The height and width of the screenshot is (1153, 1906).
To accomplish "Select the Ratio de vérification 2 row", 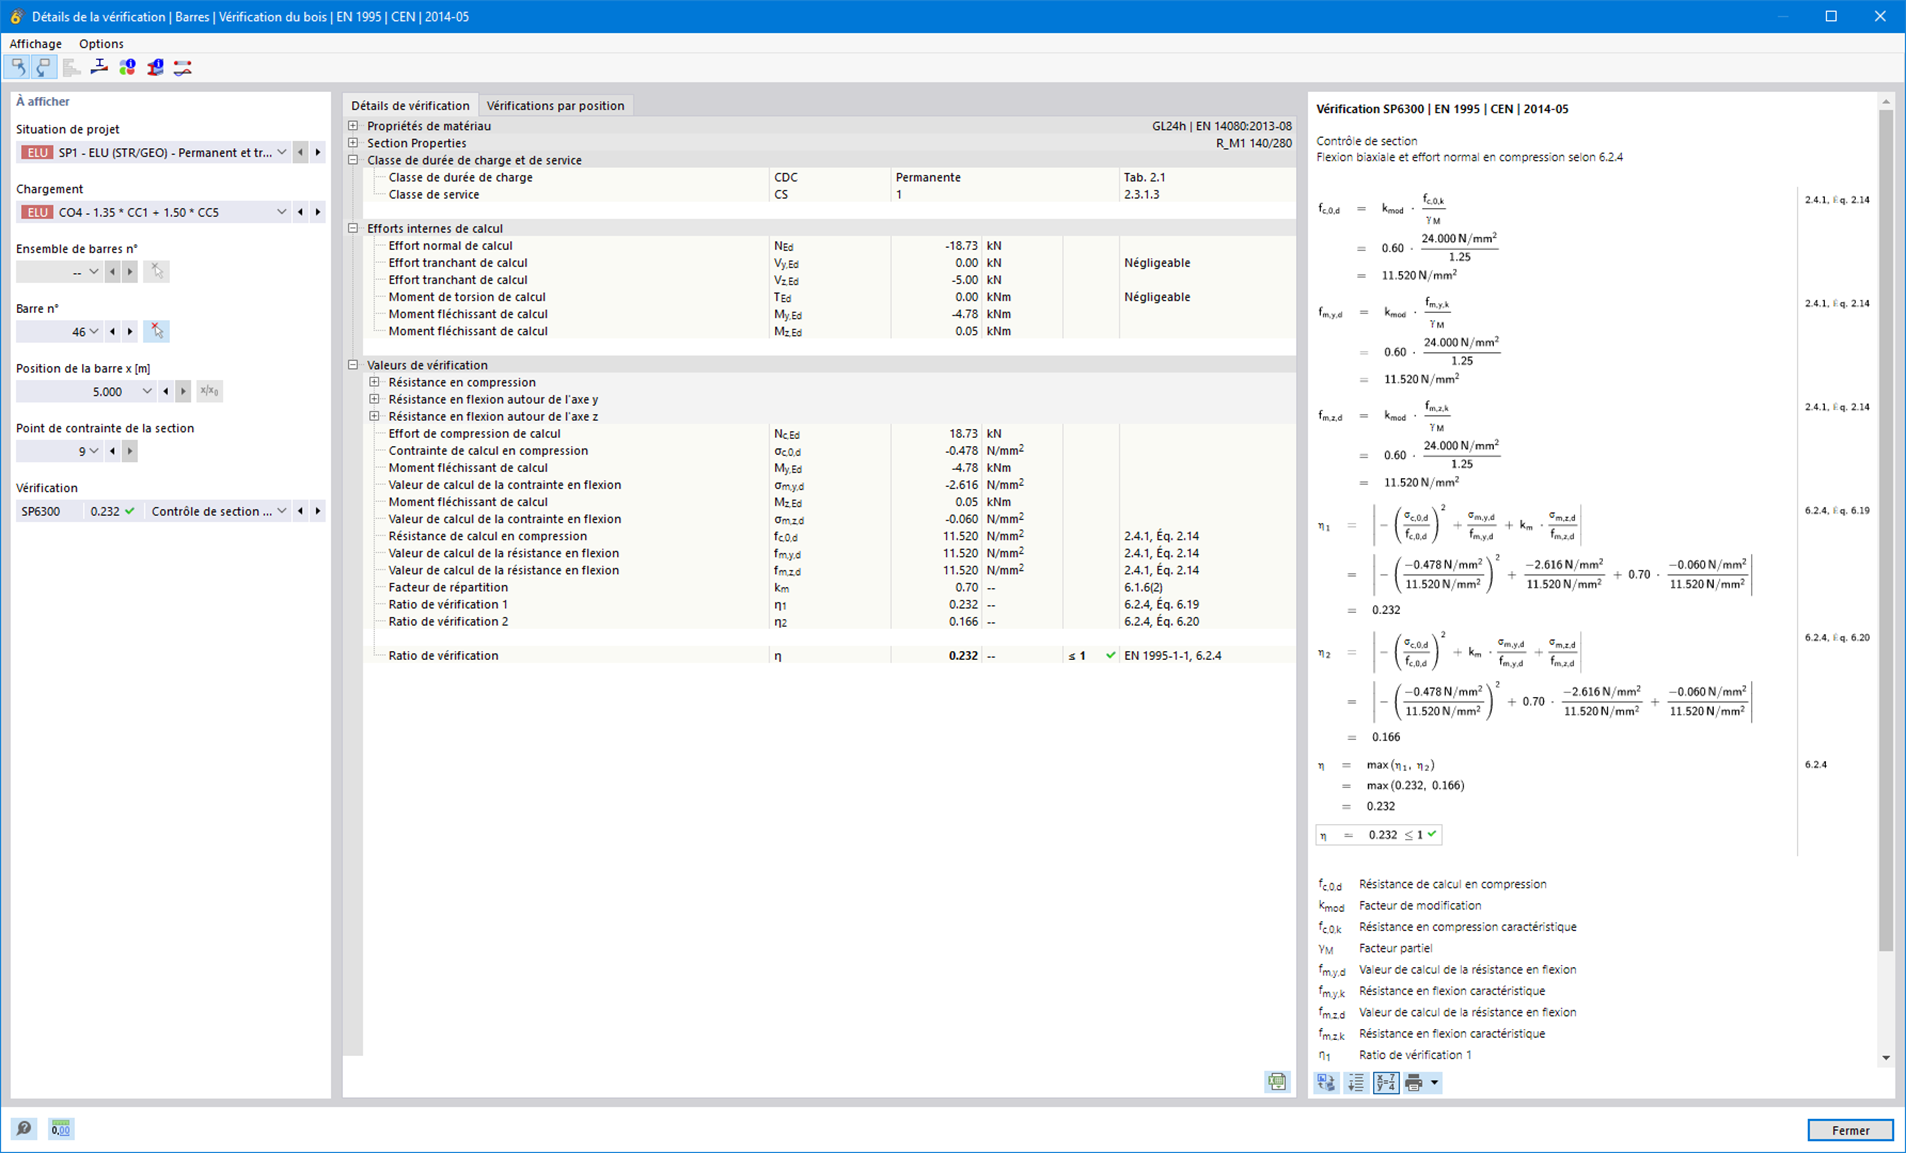I will click(x=830, y=621).
